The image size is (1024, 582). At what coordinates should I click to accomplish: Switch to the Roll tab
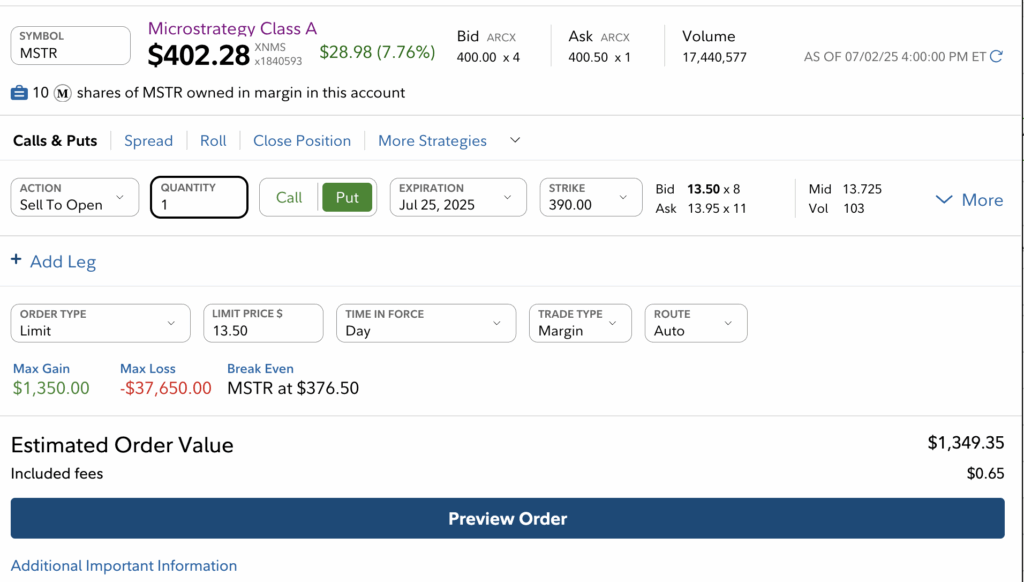coord(213,141)
